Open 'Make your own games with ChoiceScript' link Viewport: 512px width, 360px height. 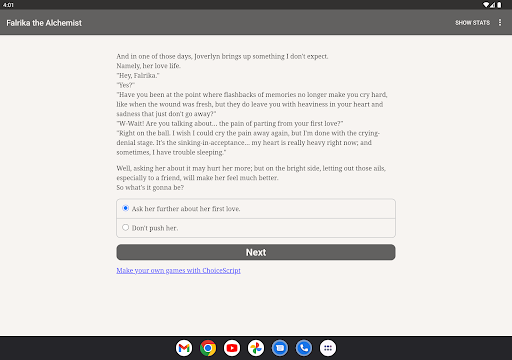tap(178, 270)
